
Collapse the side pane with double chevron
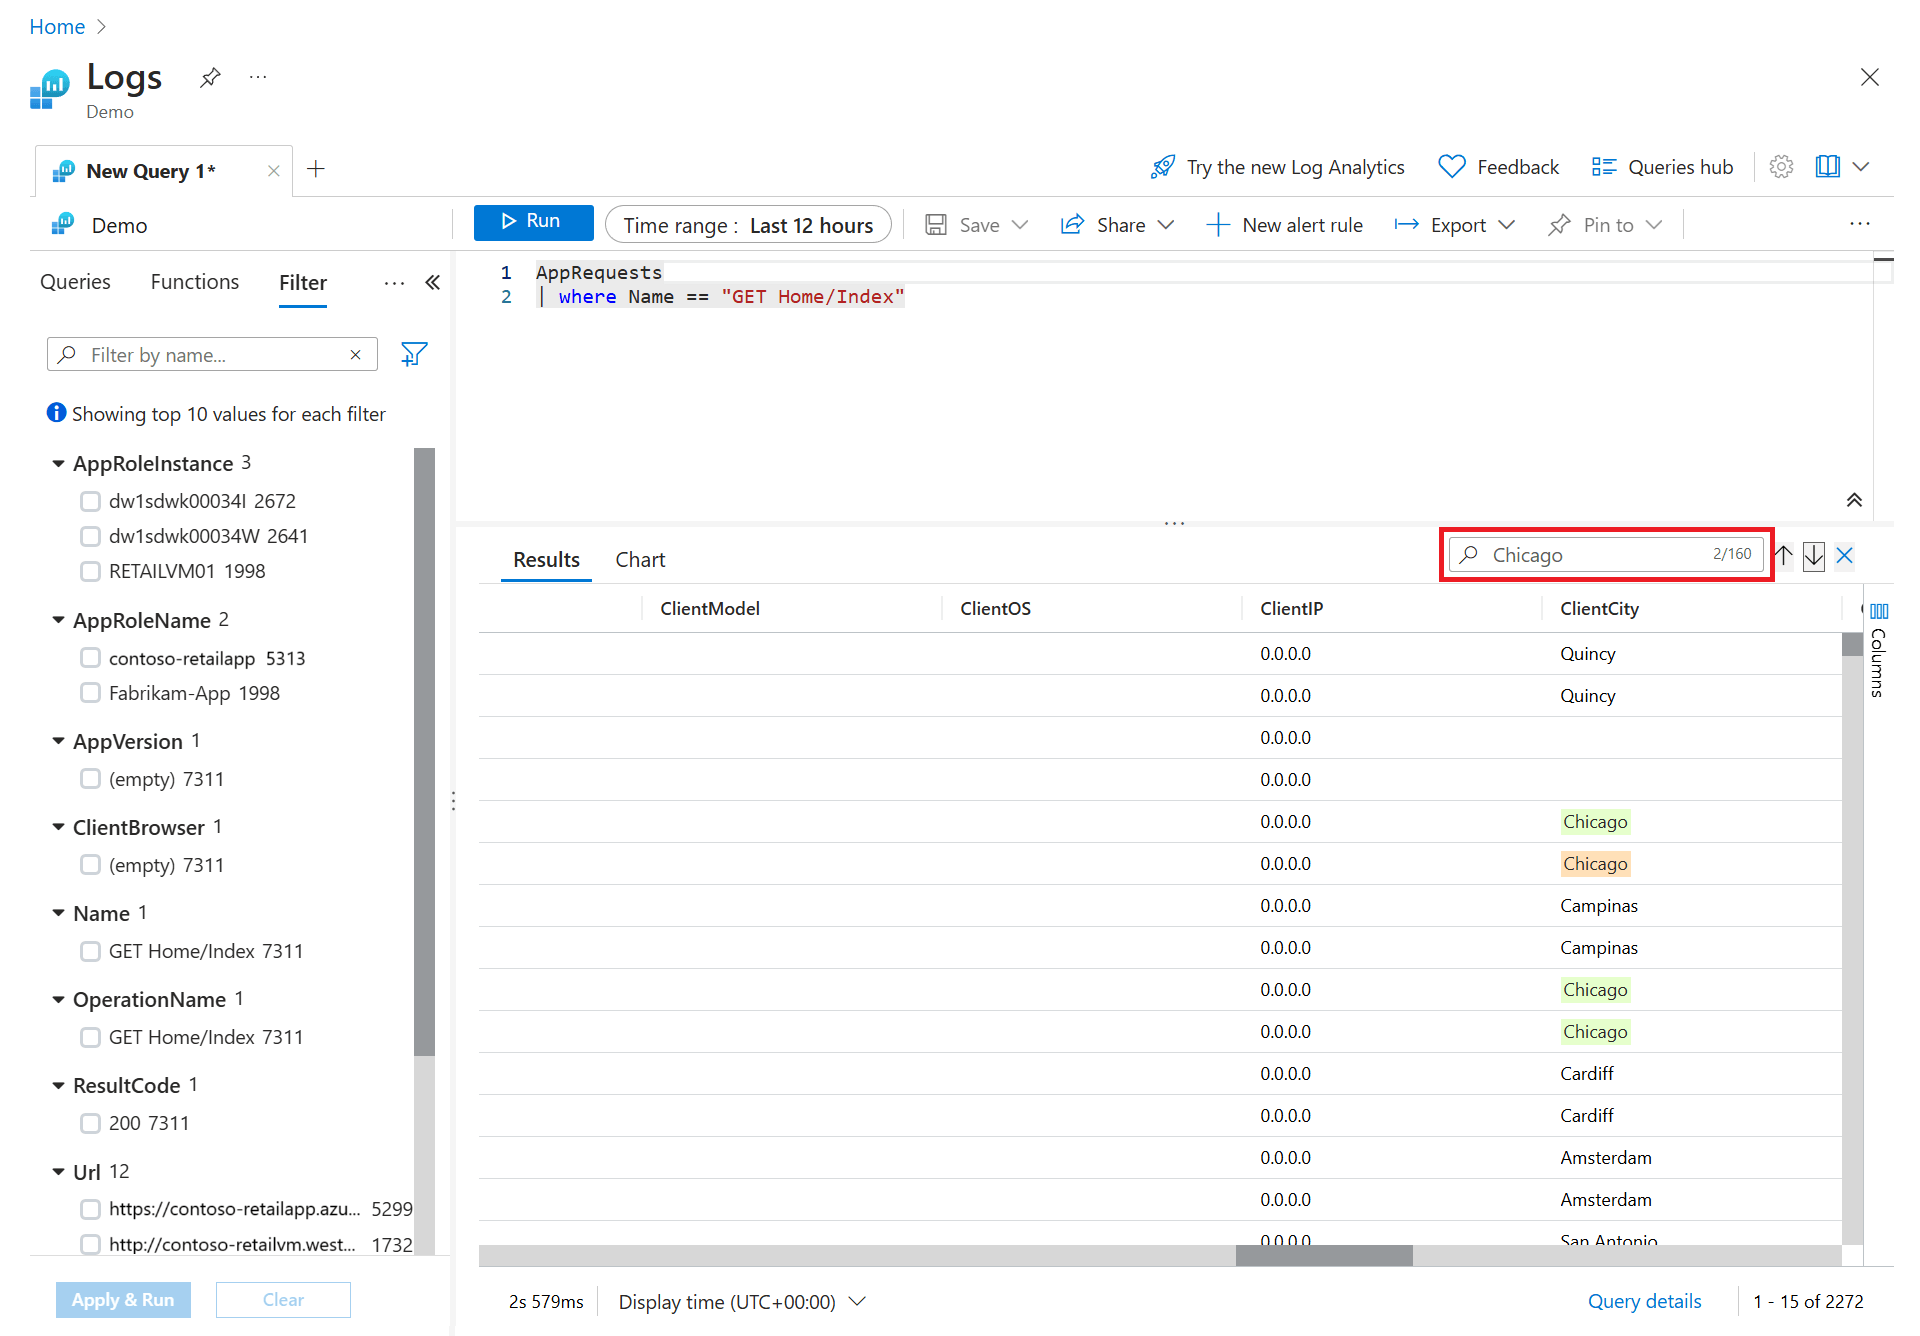(432, 283)
